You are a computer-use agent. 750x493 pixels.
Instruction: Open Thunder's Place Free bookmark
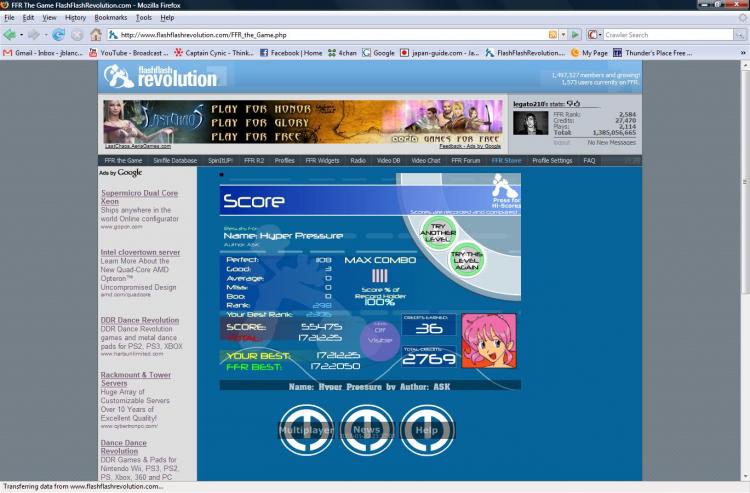(x=652, y=53)
